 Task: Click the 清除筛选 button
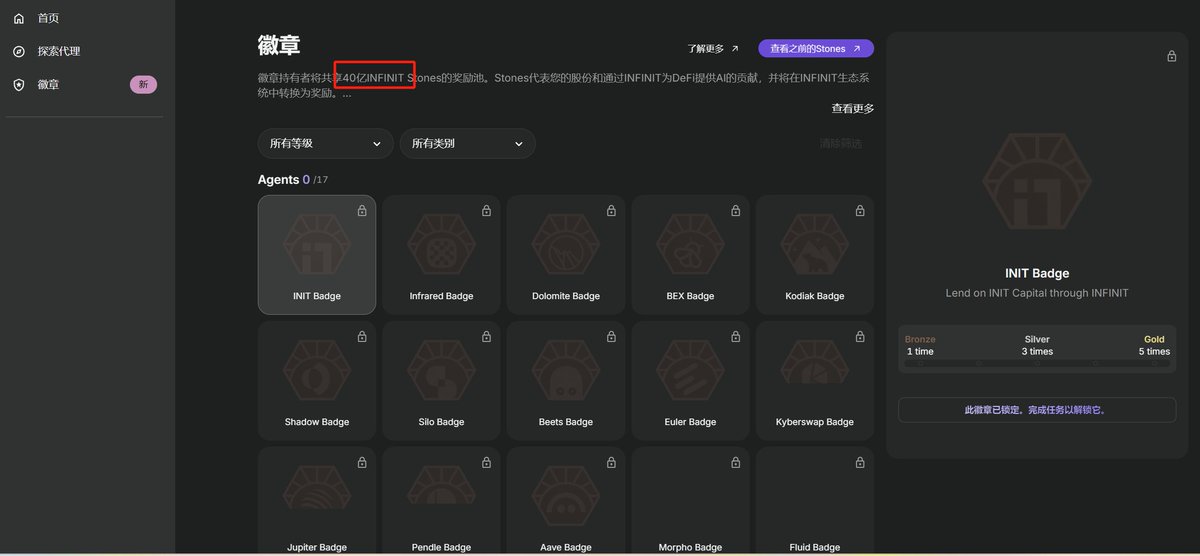[841, 143]
